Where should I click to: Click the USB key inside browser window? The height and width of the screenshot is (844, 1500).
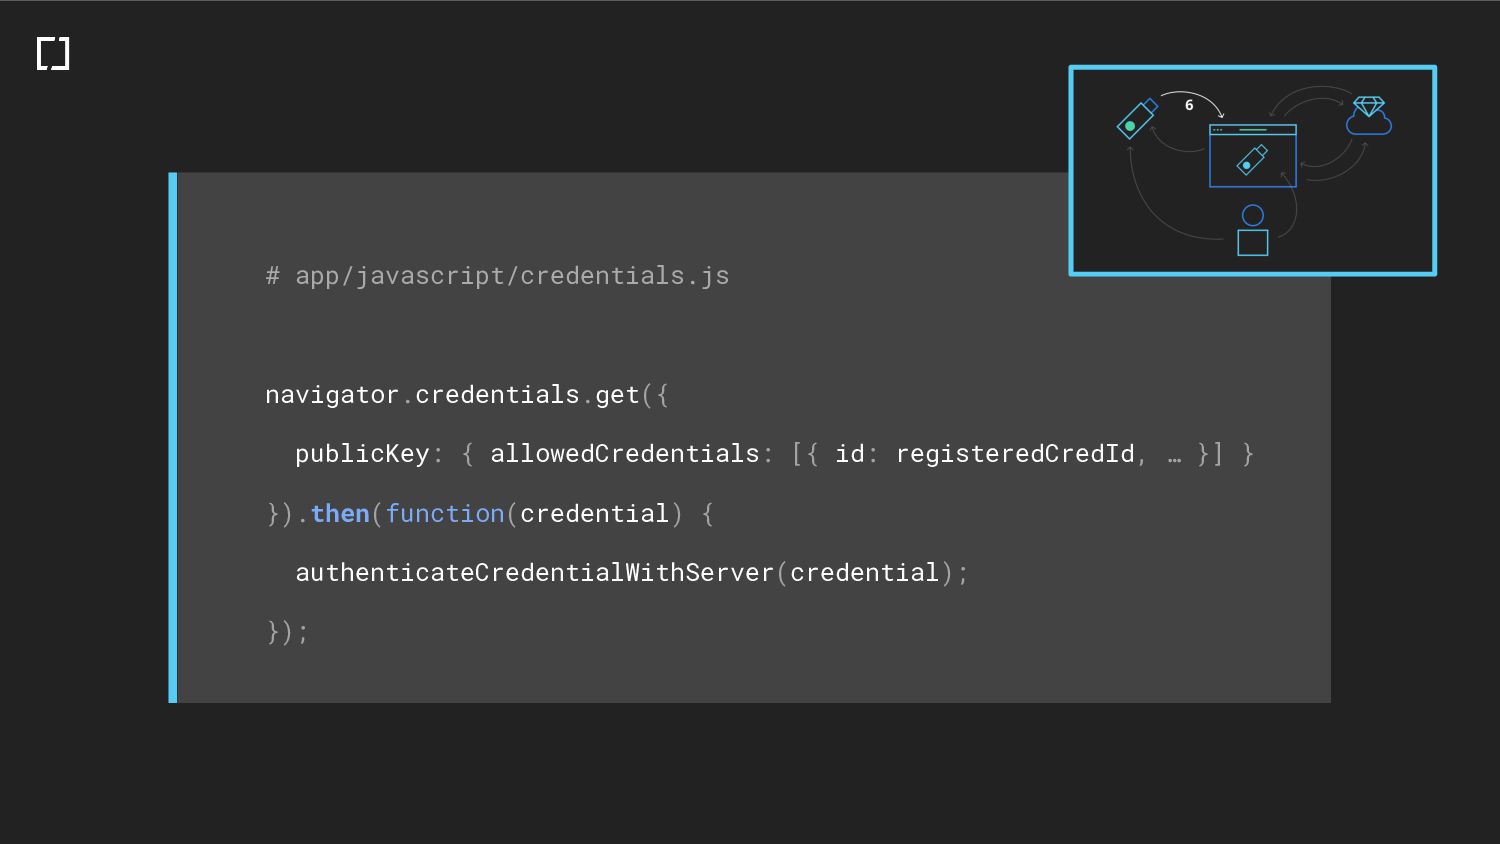tap(1252, 160)
